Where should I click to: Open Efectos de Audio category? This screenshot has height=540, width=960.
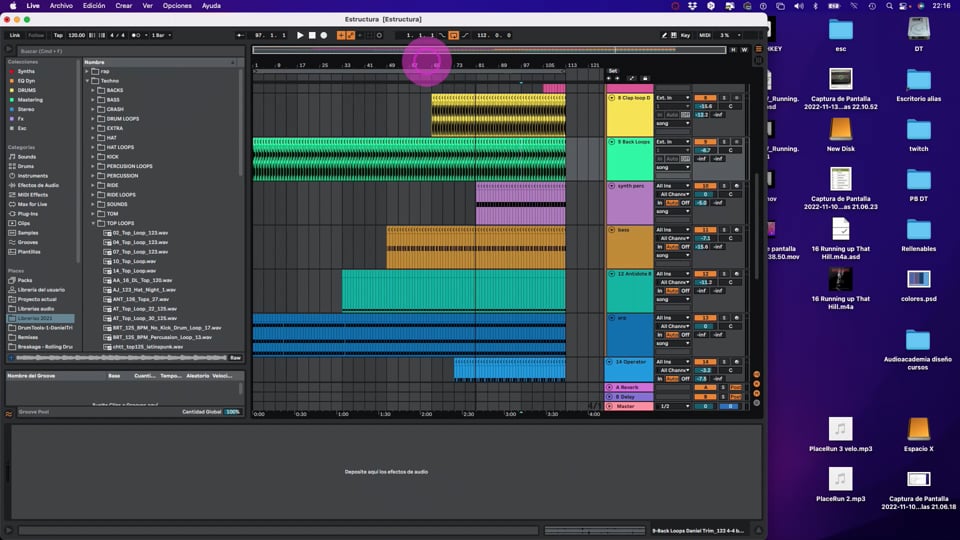click(x=38, y=186)
